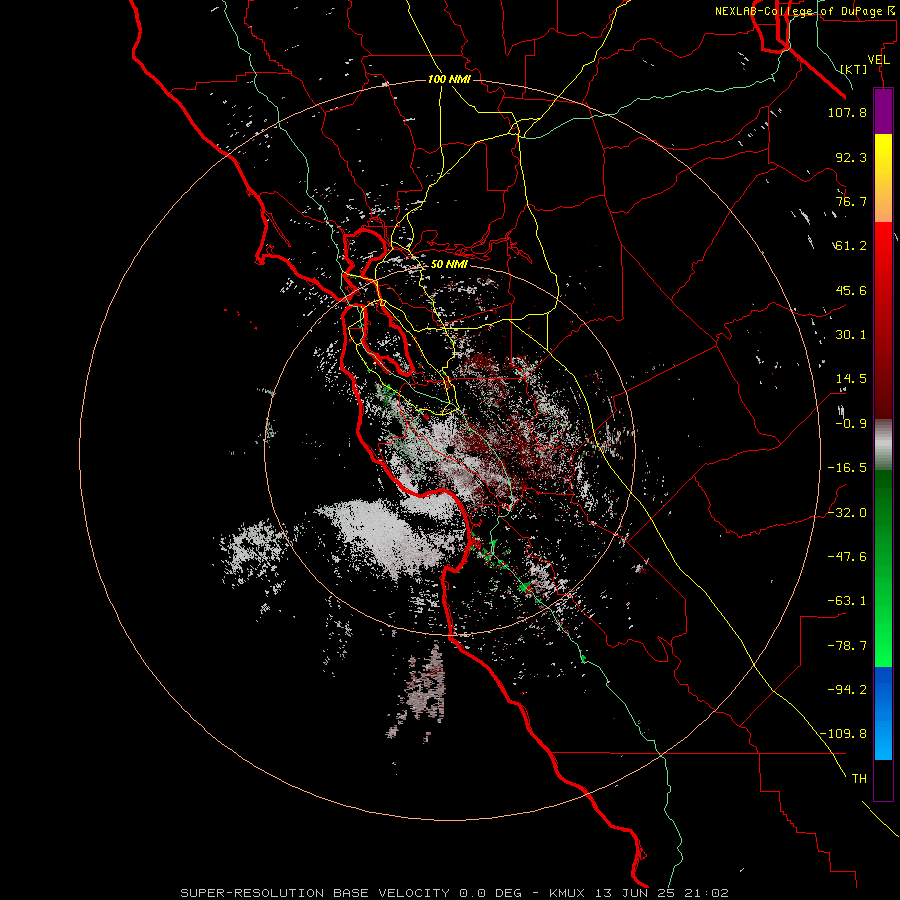
Task: Click the yellow-orange segment of the color bar
Action: tap(883, 178)
